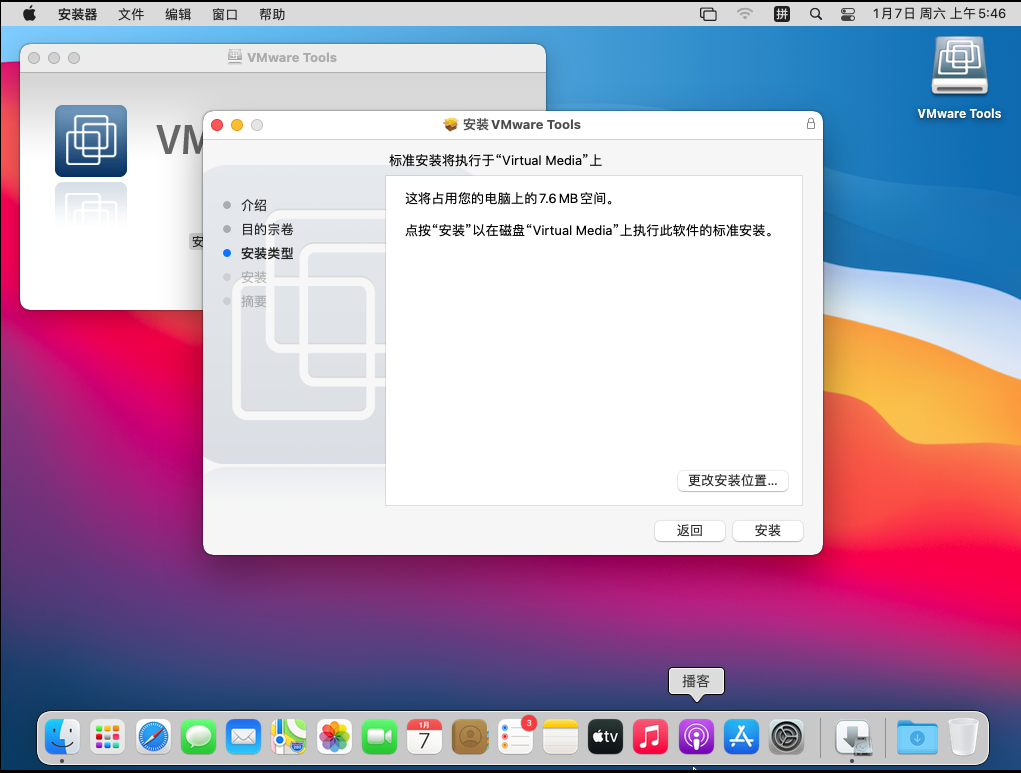This screenshot has height=773, width=1021.
Task: Open the 帮助 menu
Action: [x=272, y=14]
